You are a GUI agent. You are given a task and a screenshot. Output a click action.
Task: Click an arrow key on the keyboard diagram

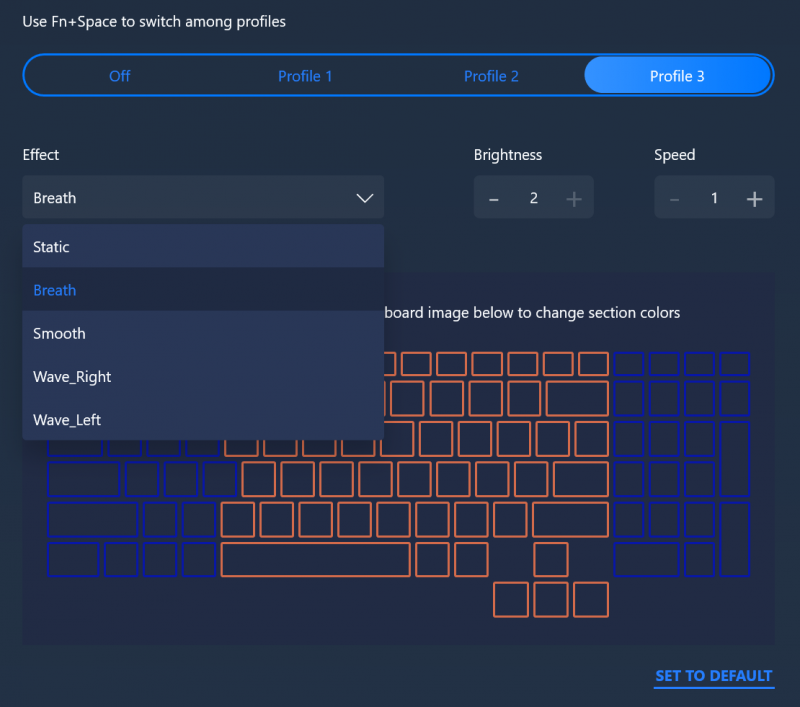tap(550, 600)
